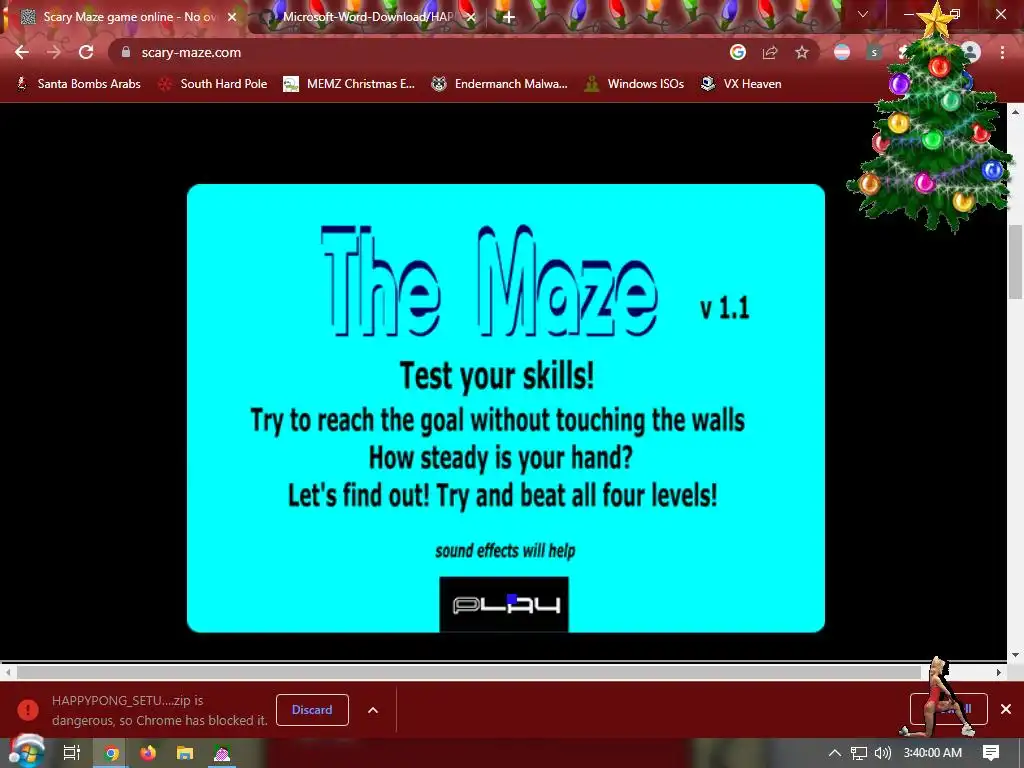
Task: Open the volume control in the tray
Action: (883, 753)
